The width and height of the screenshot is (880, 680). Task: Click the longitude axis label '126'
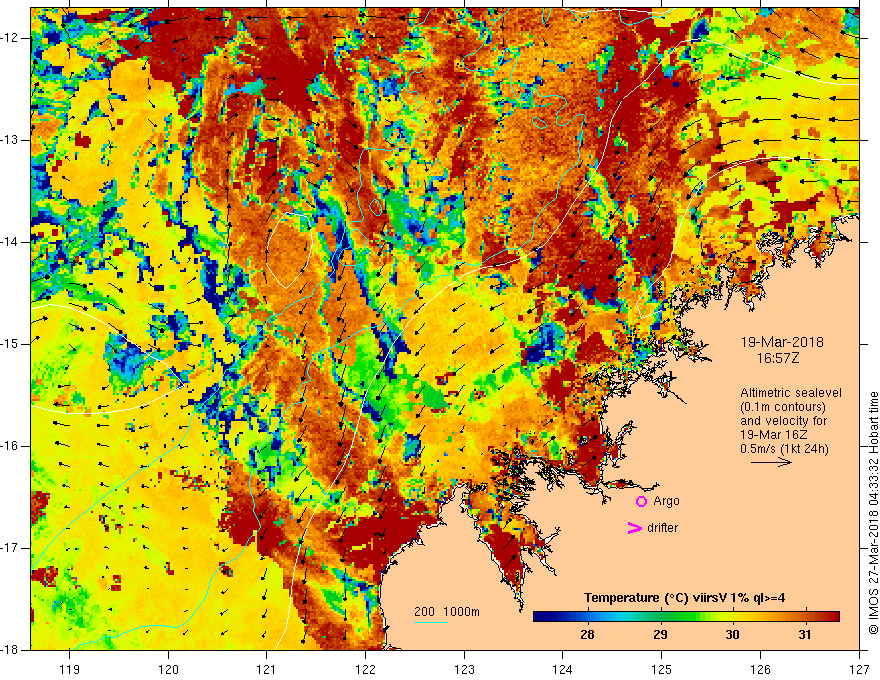pos(760,669)
